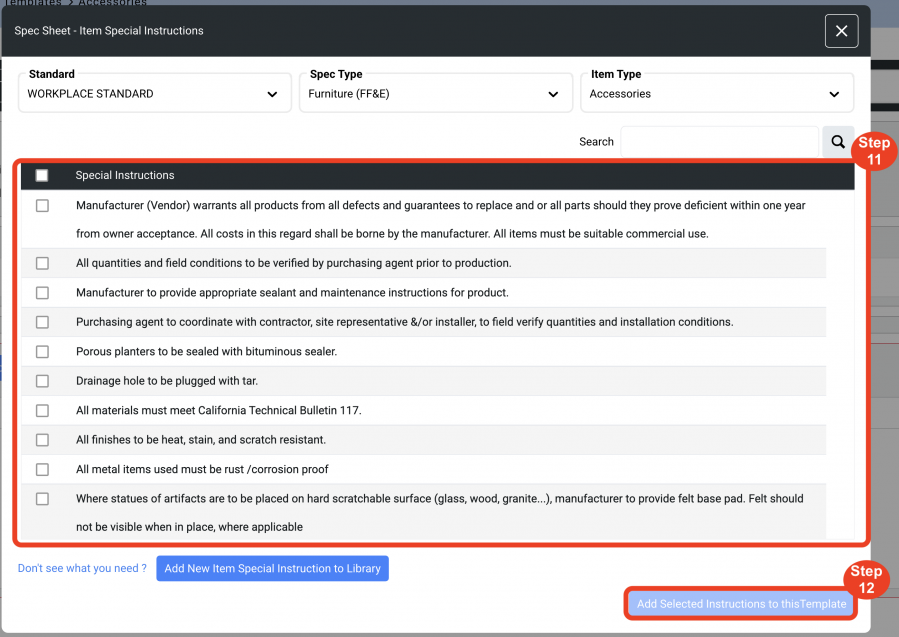
Task: Click text All quantities and field conditions to be verified
Action: (x=294, y=263)
